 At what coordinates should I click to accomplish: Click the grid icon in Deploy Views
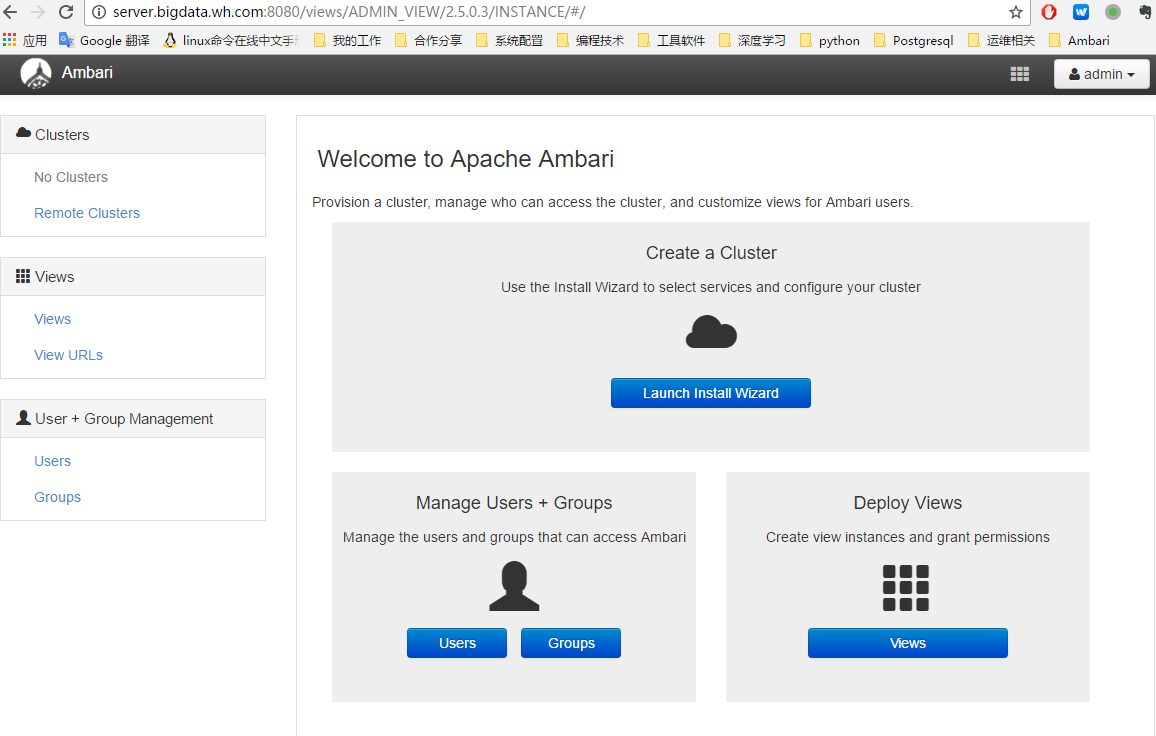pyautogui.click(x=906, y=588)
